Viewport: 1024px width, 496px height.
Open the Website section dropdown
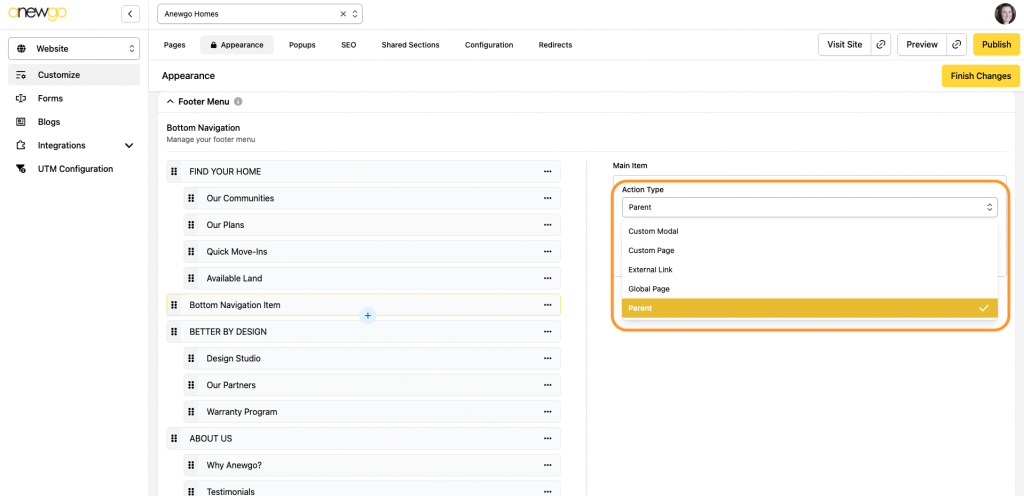click(x=74, y=48)
